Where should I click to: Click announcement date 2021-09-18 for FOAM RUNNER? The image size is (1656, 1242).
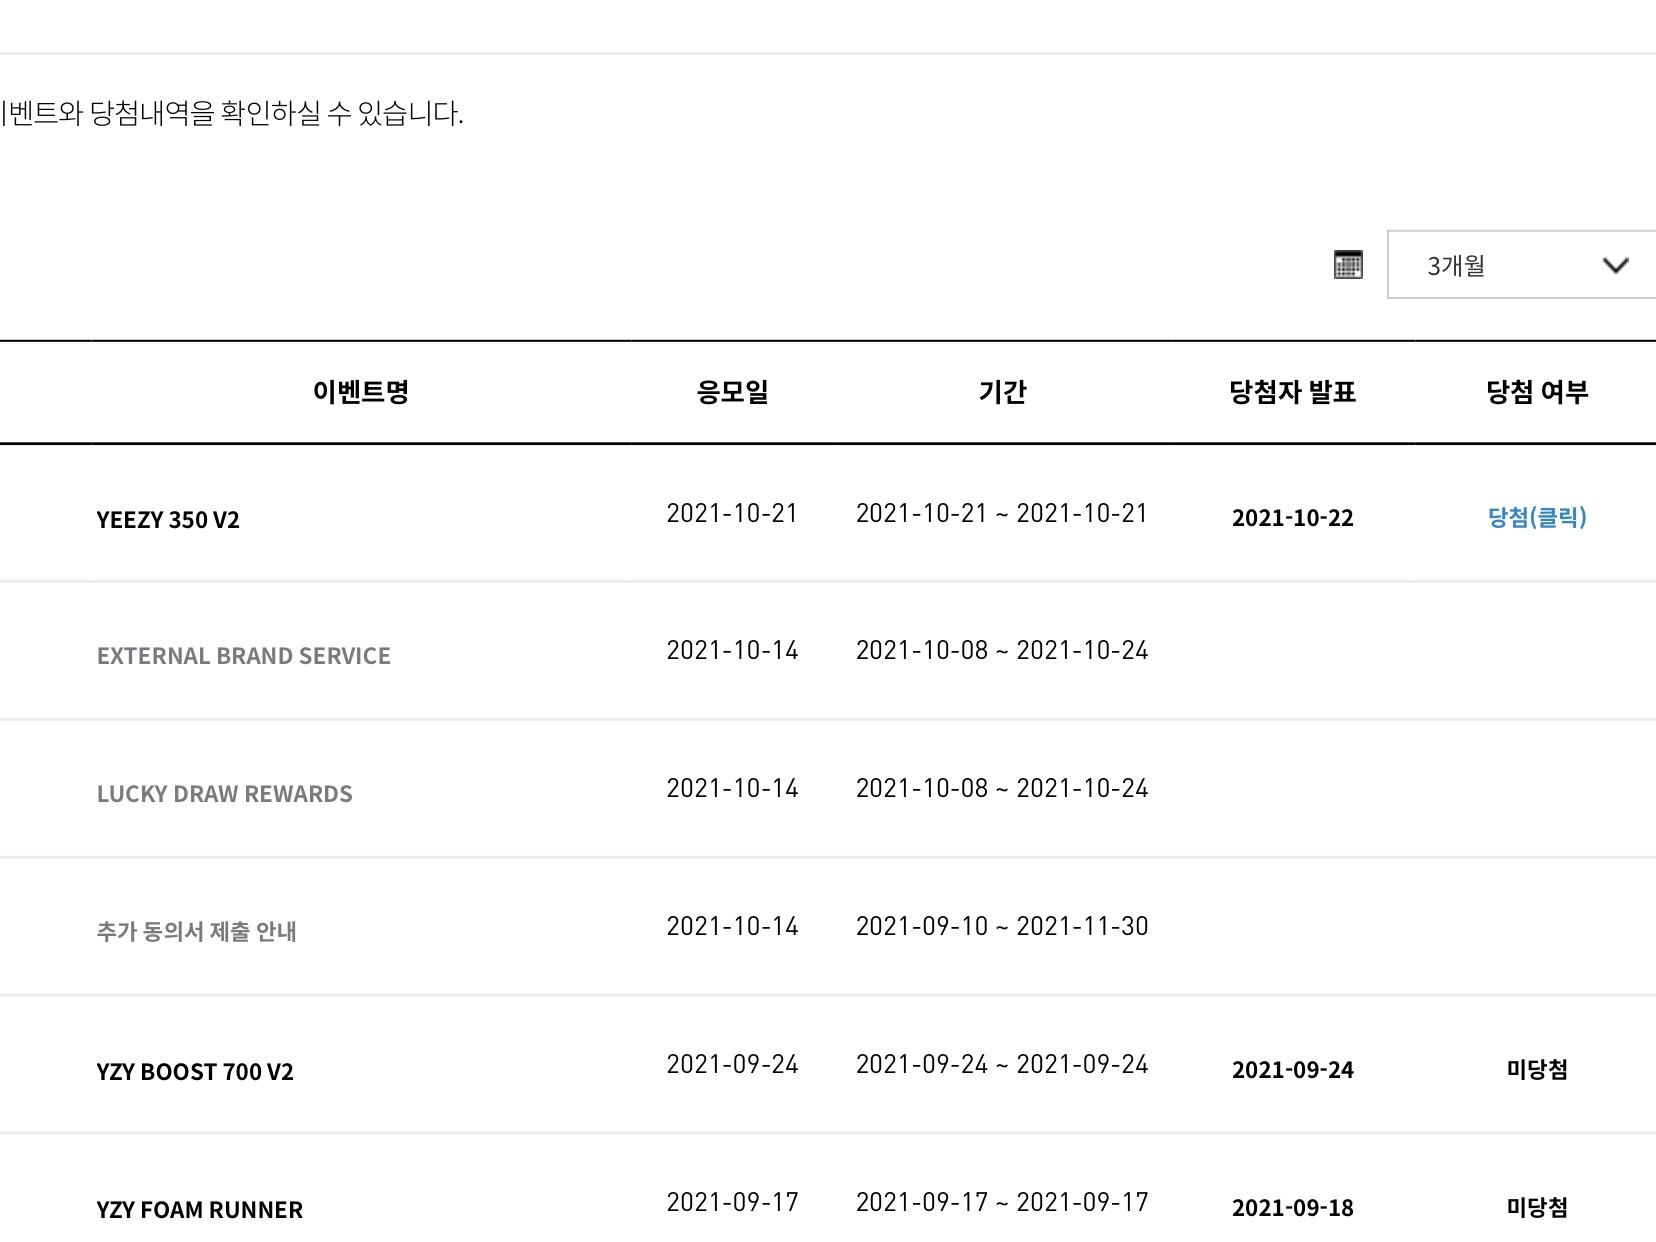[1292, 1208]
